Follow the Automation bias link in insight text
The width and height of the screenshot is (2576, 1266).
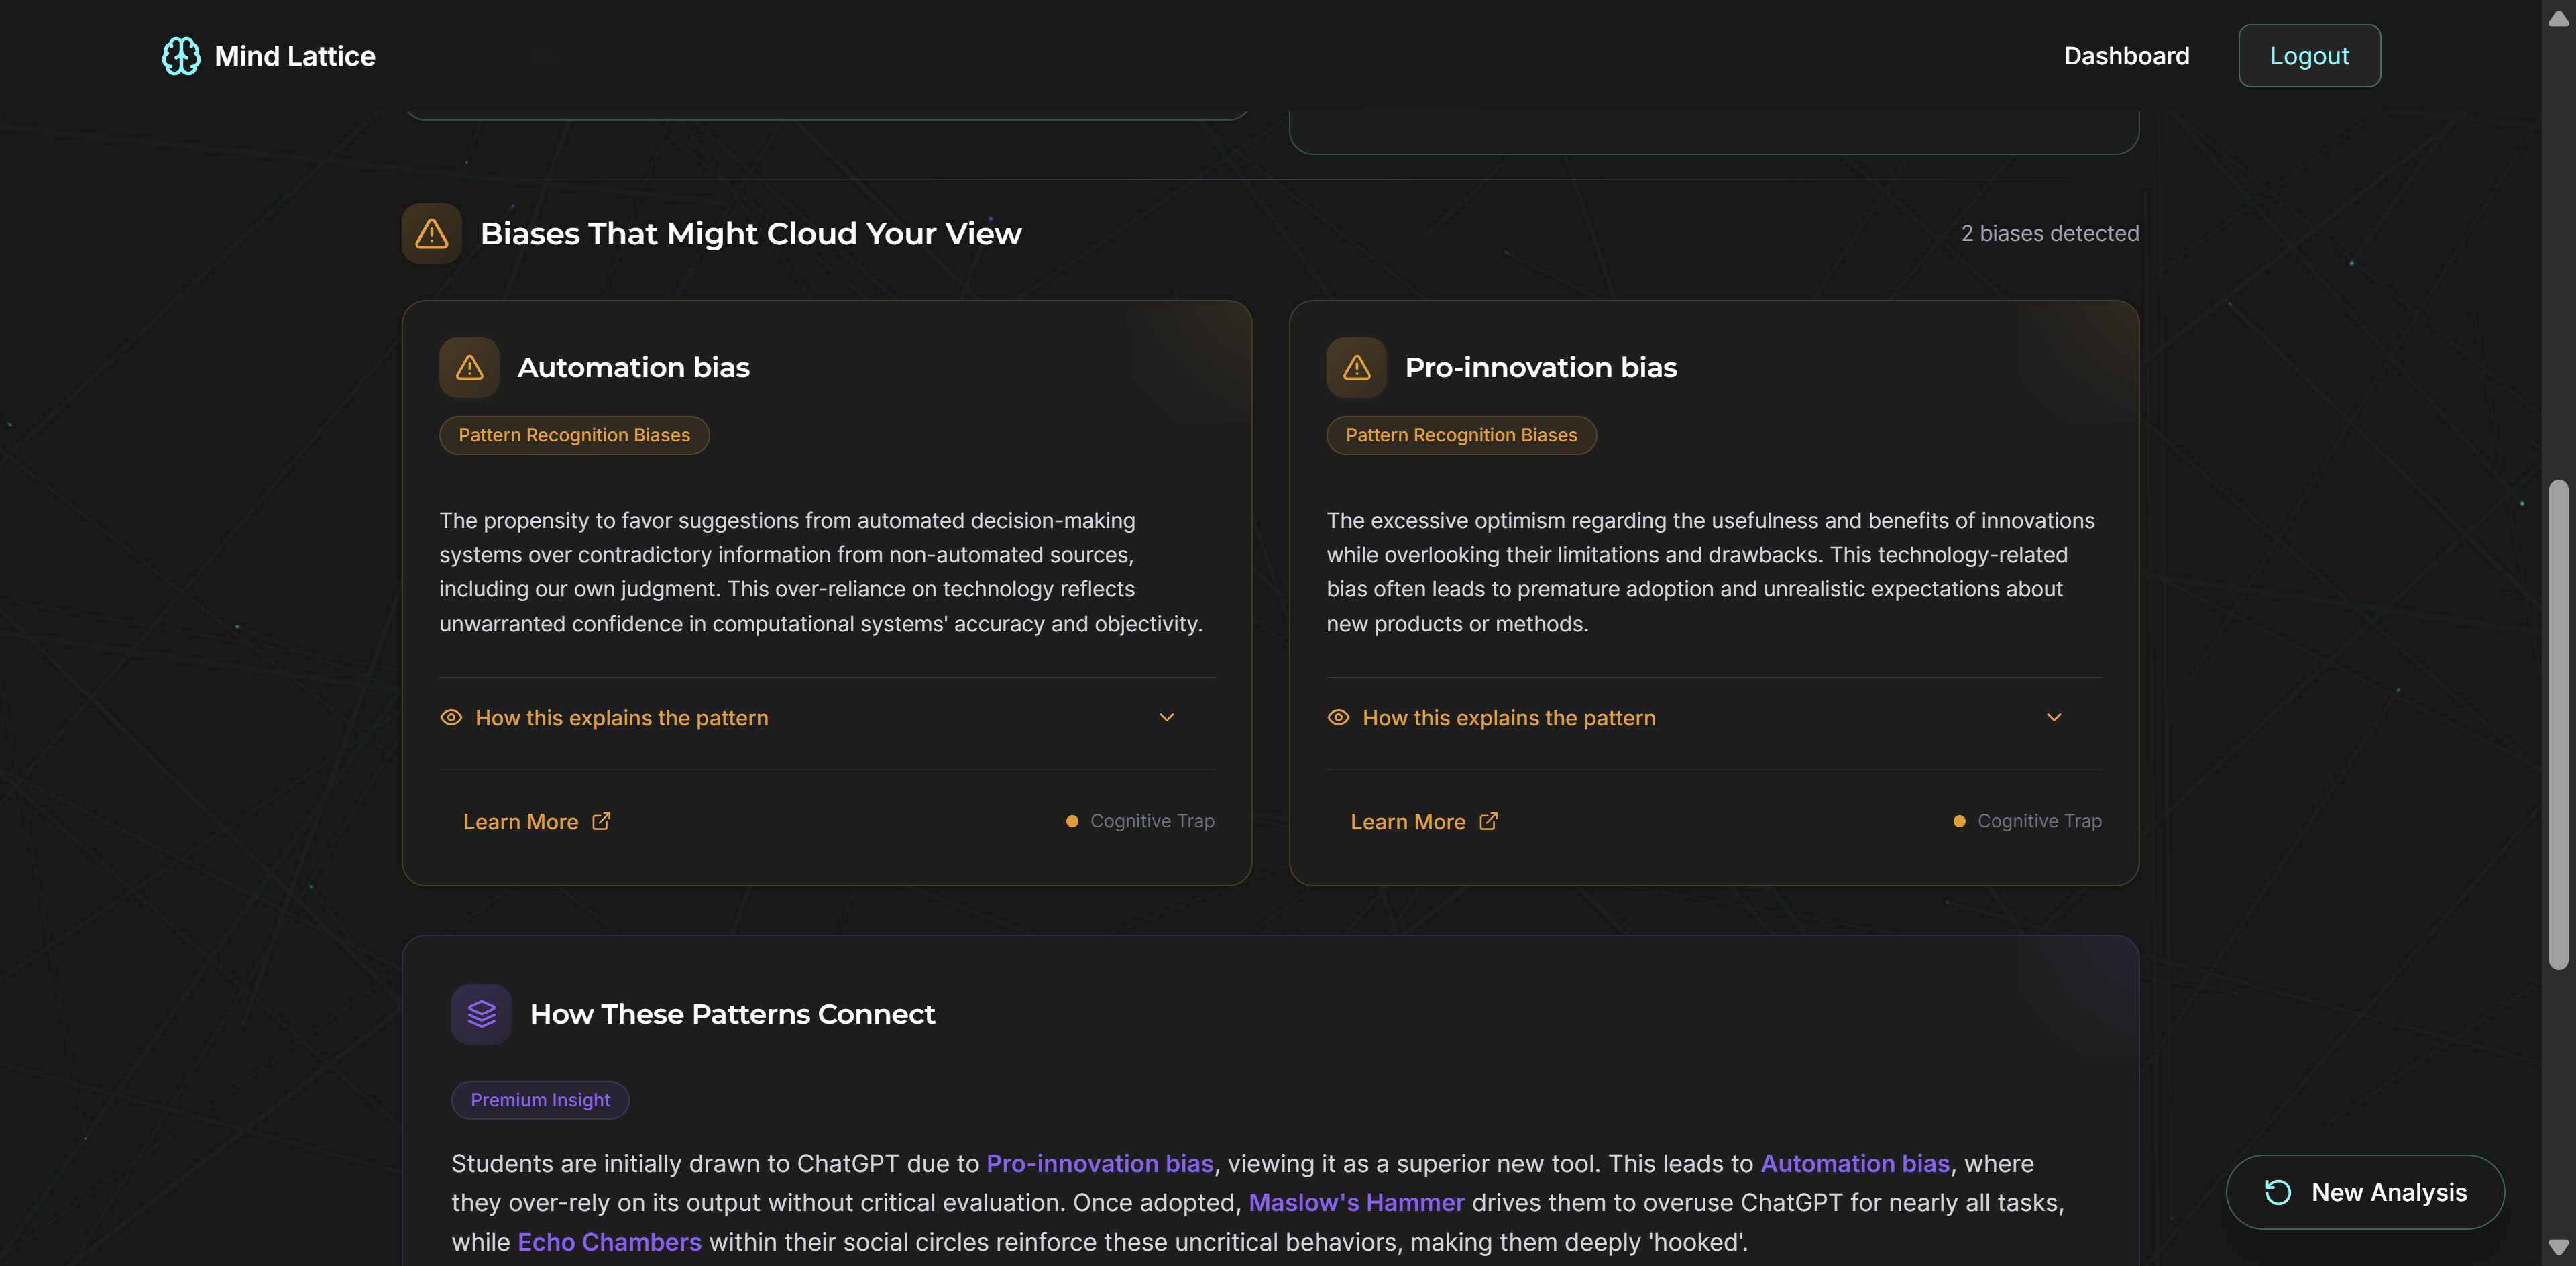(x=1854, y=1163)
